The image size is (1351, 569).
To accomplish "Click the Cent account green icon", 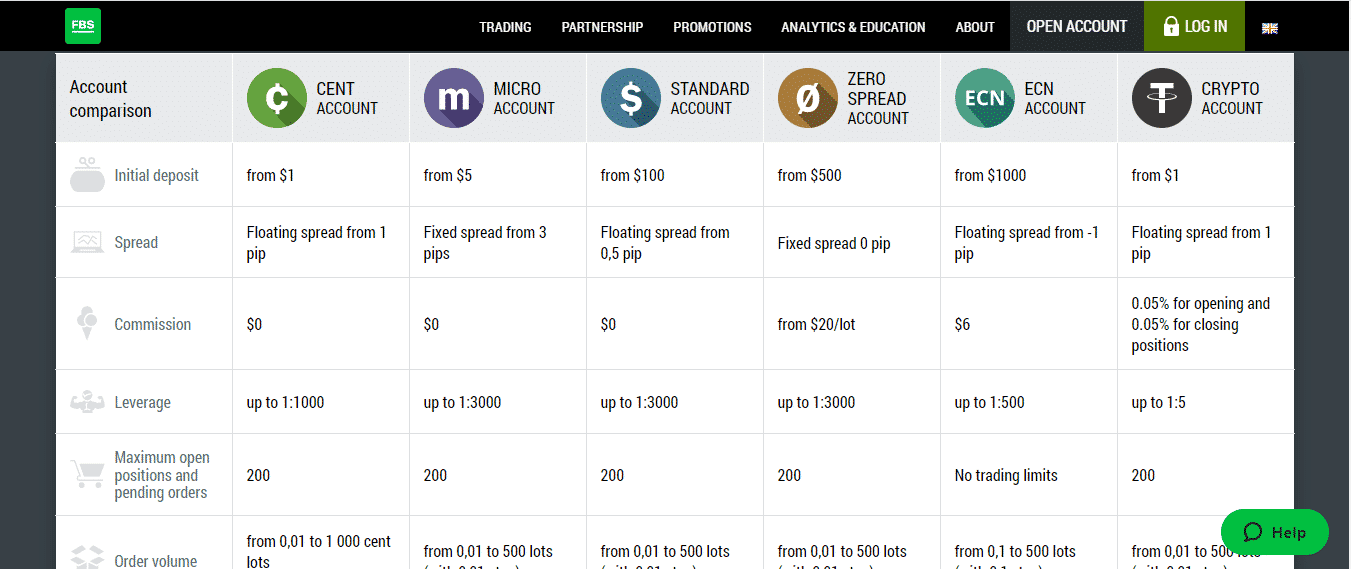I will click(x=277, y=98).
